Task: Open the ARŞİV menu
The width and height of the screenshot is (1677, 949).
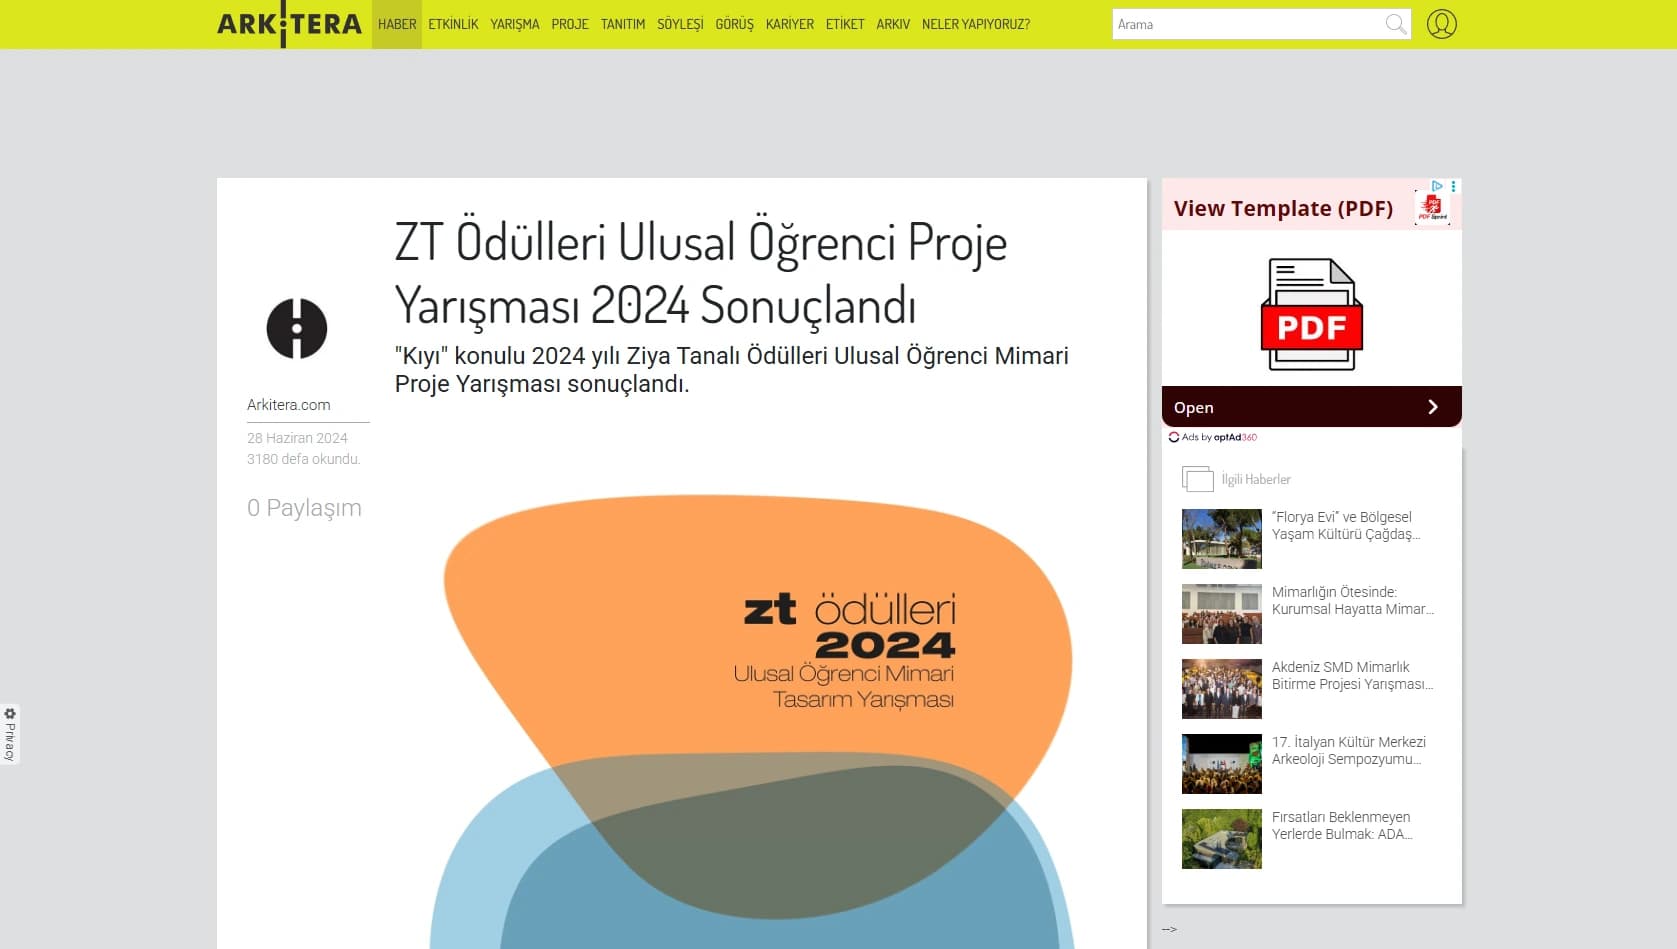Action: pos(893,24)
